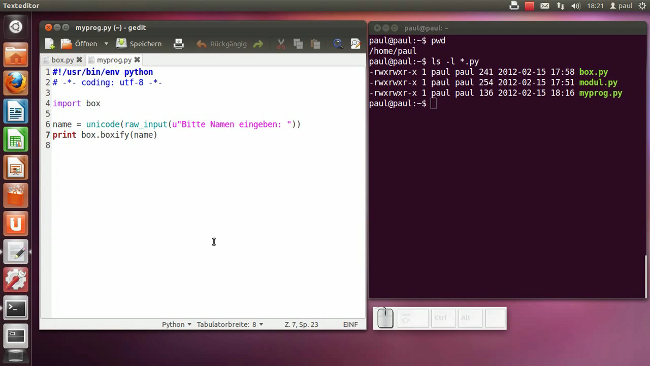The height and width of the screenshot is (366, 650).
Task: Open the workspace switcher in the launcher
Action: tap(16, 336)
